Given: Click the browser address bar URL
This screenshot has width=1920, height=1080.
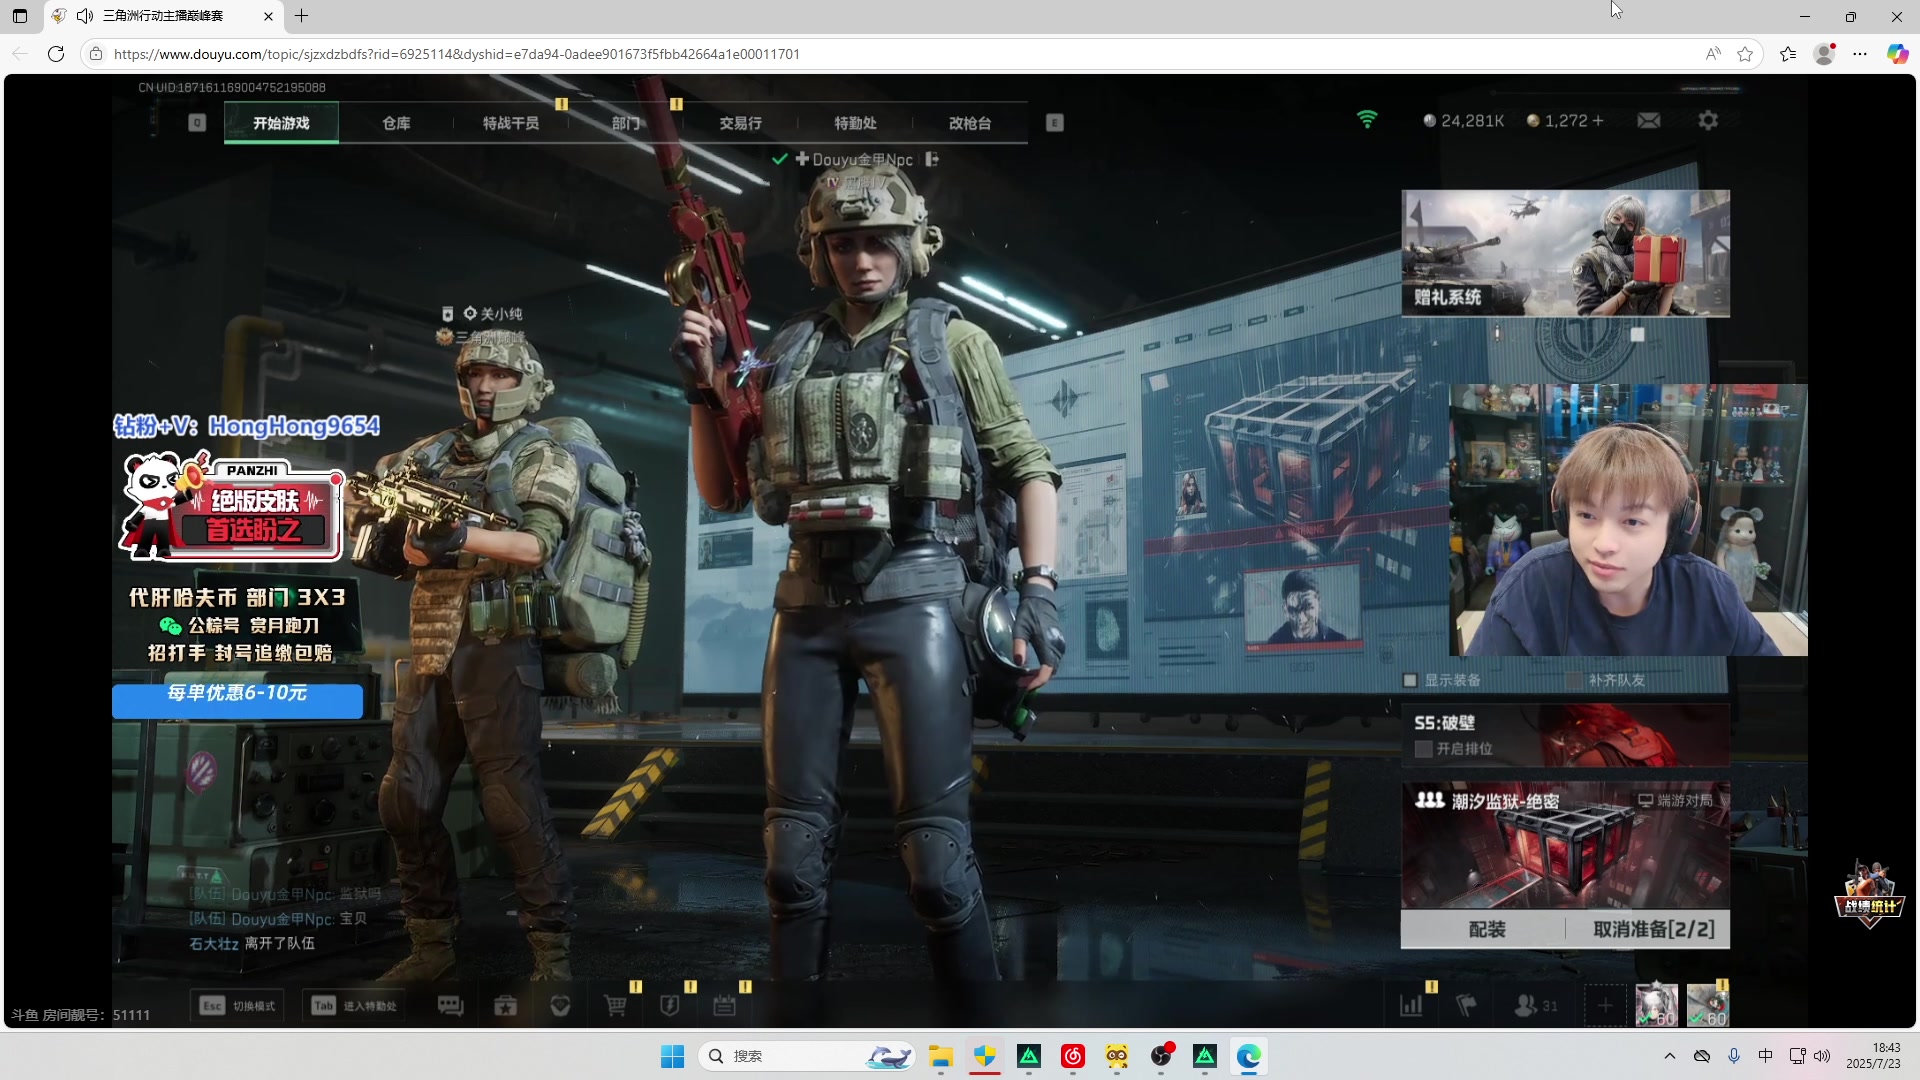Looking at the screenshot, I should 456,54.
